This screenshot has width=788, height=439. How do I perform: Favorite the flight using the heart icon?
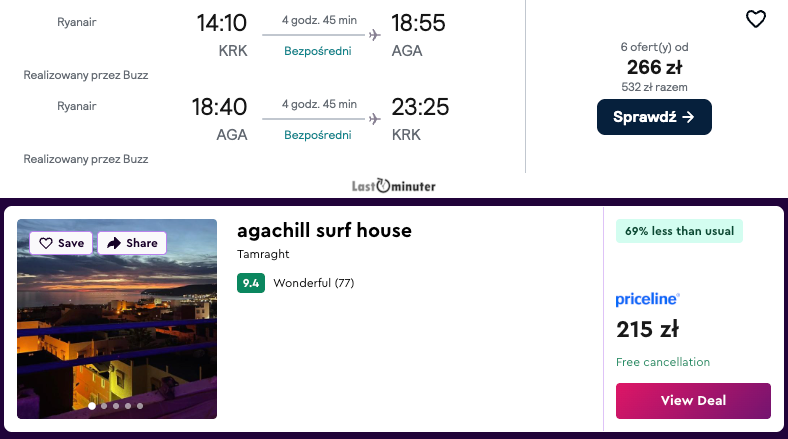point(756,19)
